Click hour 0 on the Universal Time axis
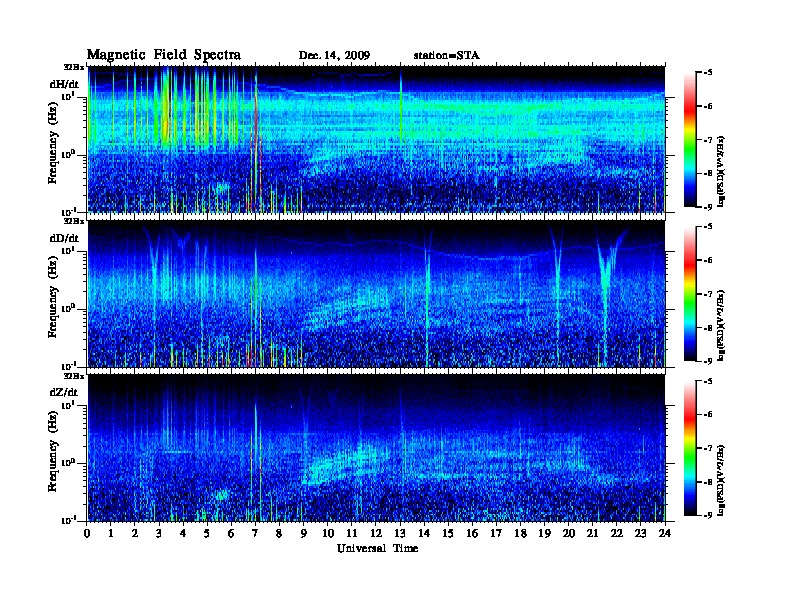This screenshot has height=612, width=792. [87, 533]
